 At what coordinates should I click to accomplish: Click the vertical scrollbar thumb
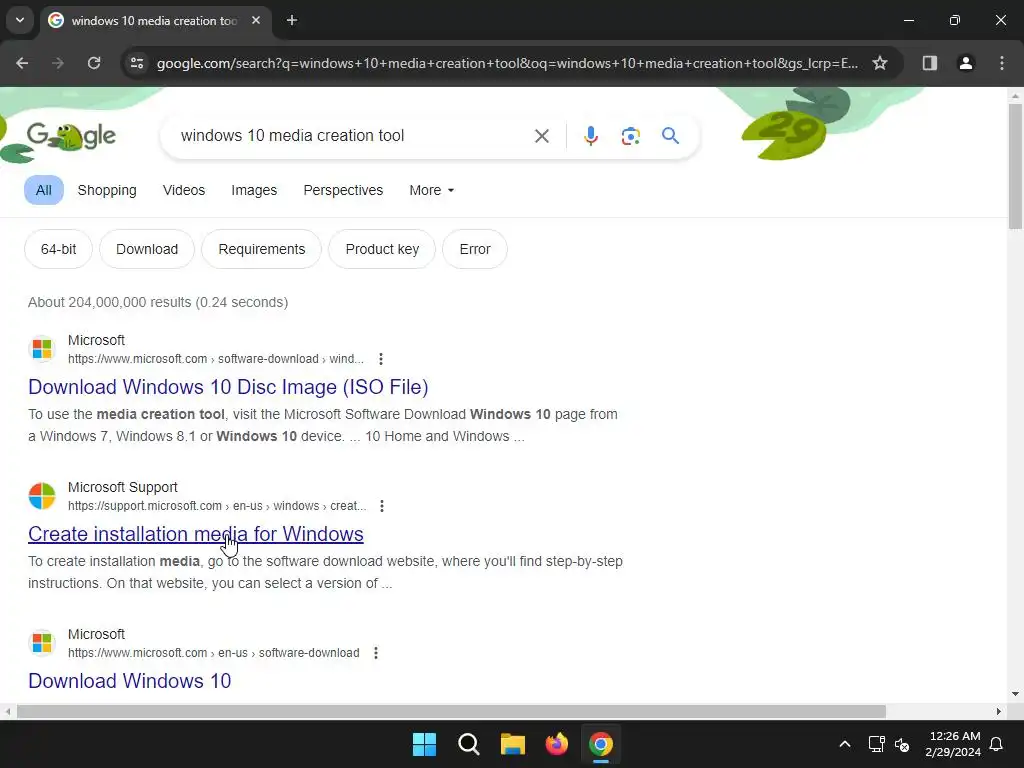1015,166
